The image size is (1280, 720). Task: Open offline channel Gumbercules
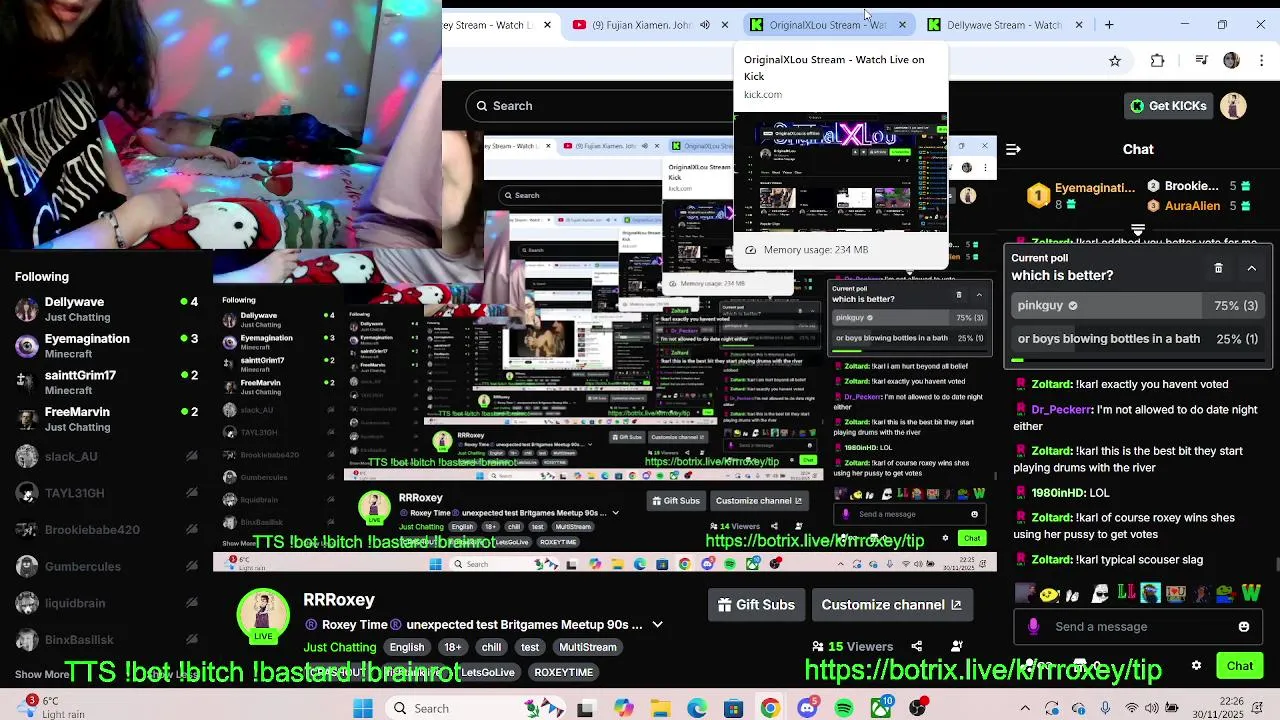pos(106,566)
